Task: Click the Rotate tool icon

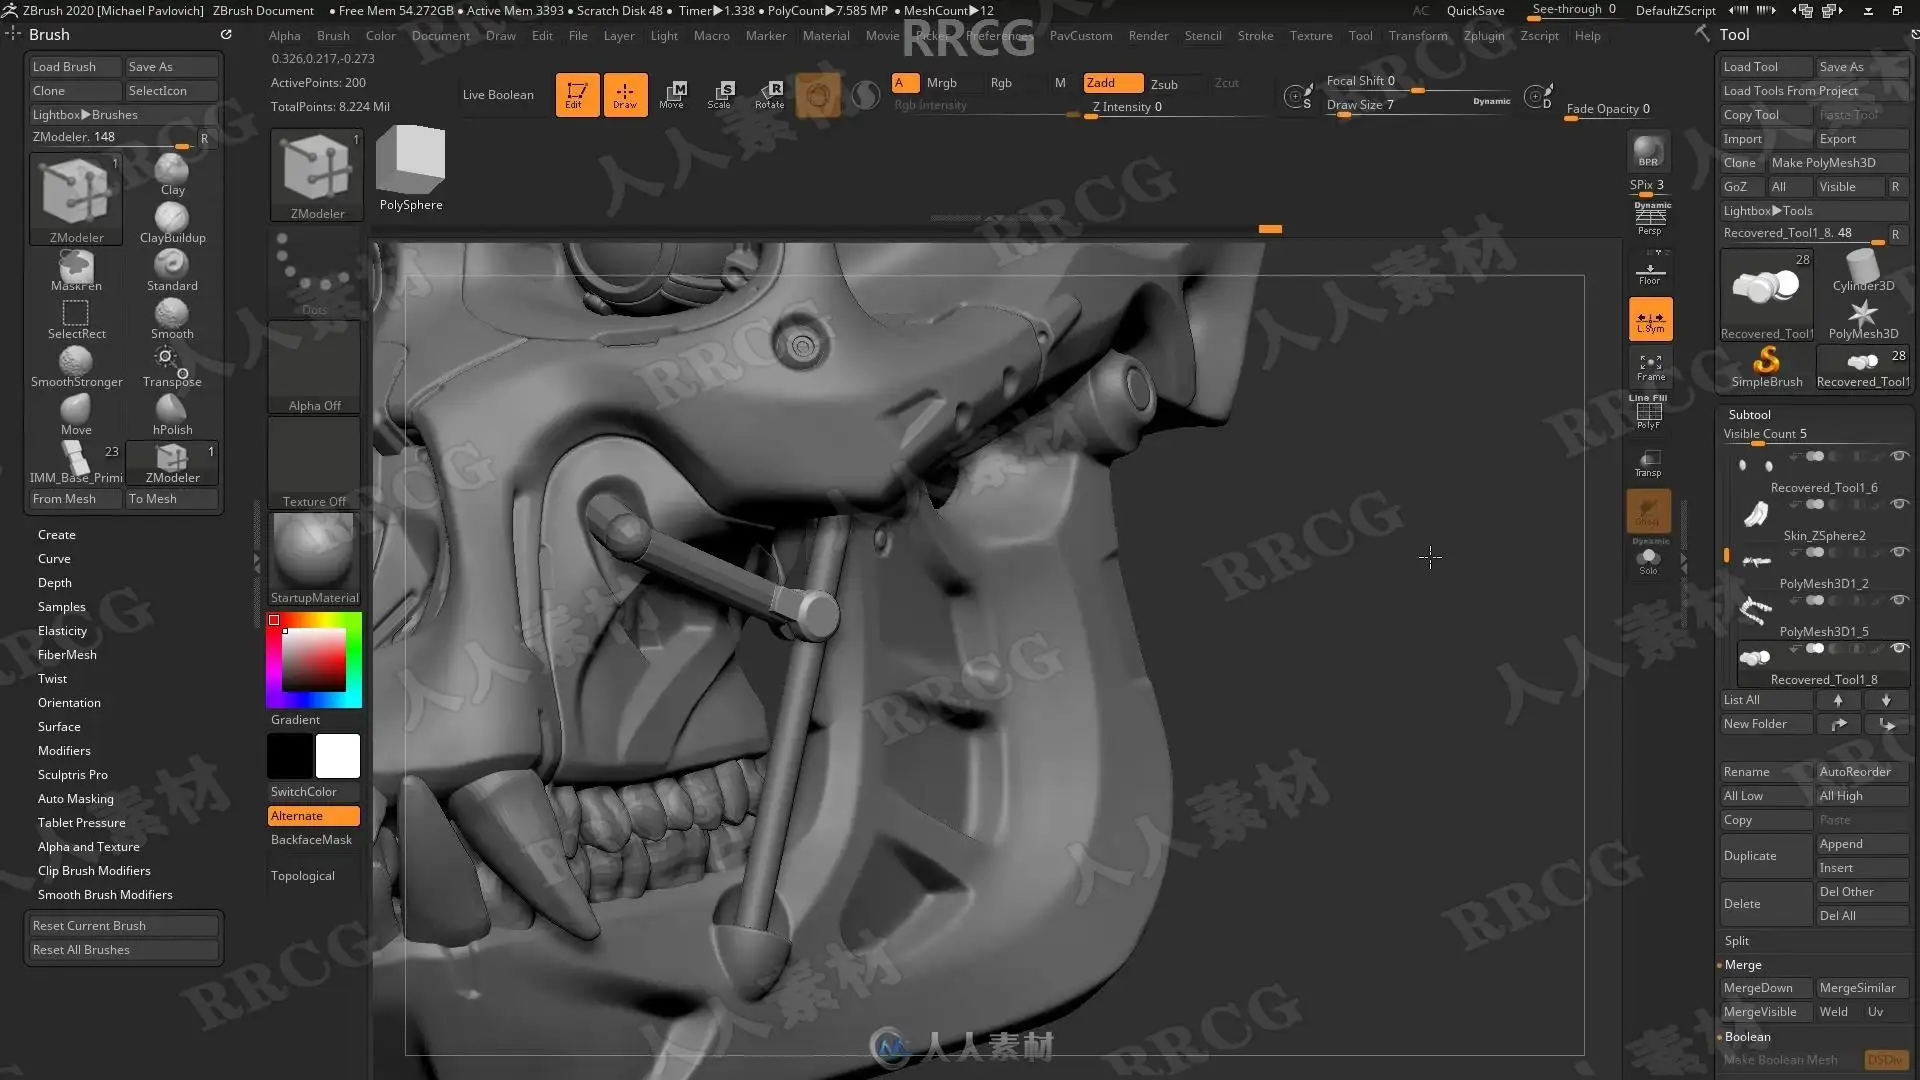Action: (x=770, y=94)
